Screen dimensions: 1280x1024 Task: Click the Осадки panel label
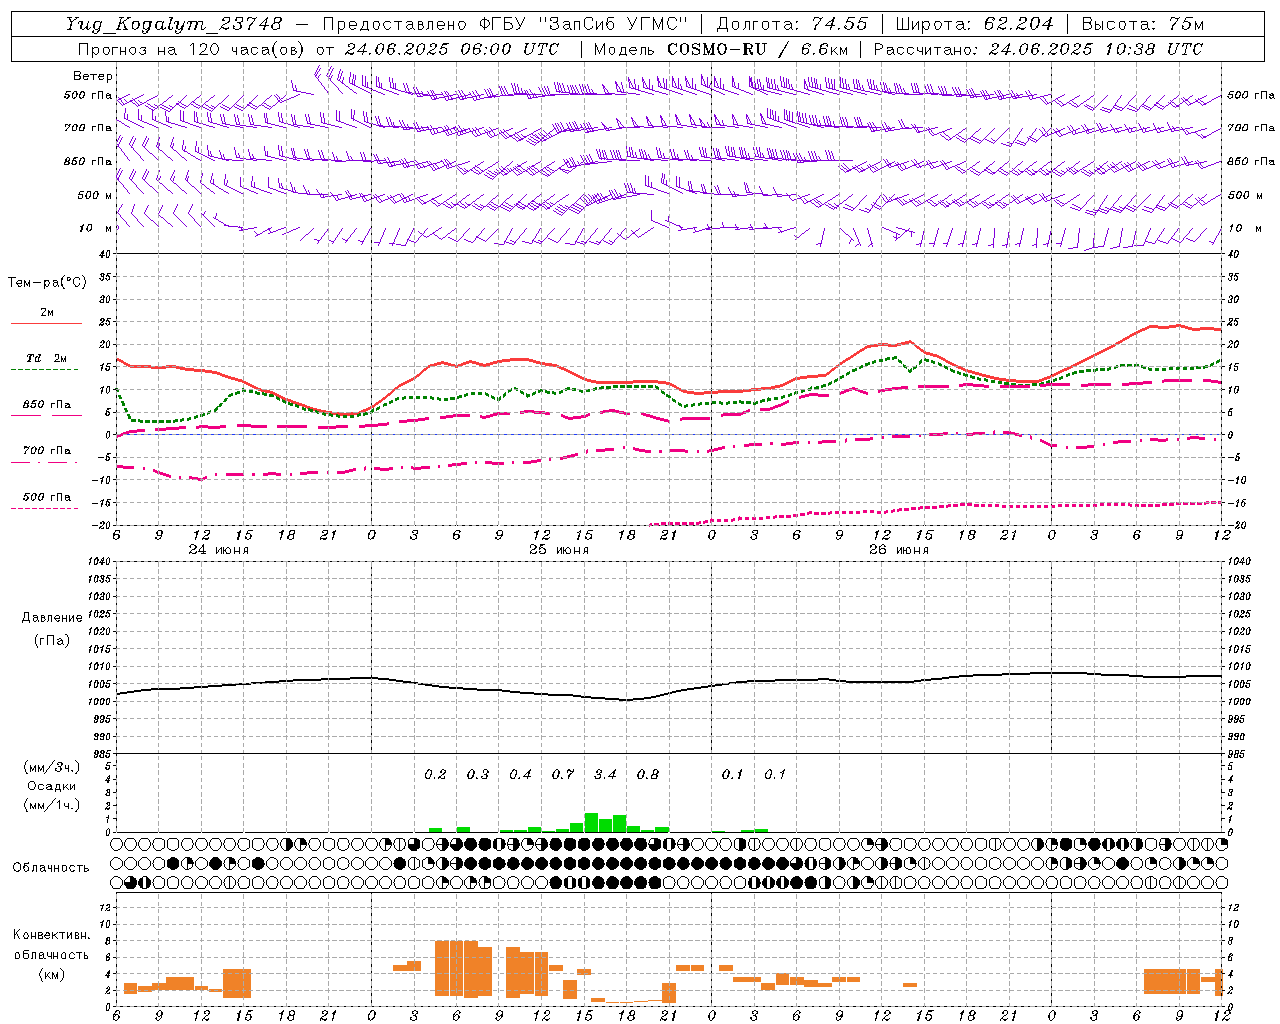pos(52,786)
